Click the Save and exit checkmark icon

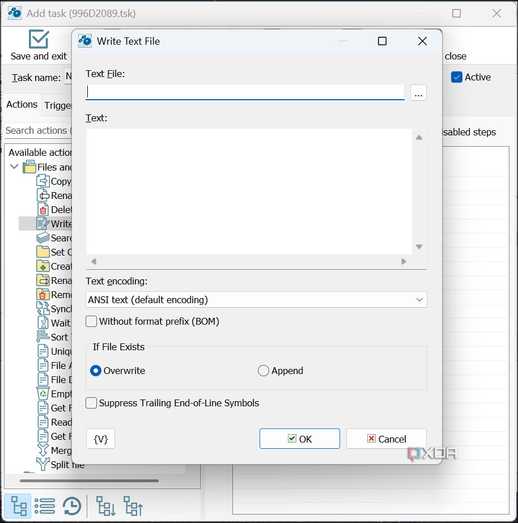pos(39,39)
